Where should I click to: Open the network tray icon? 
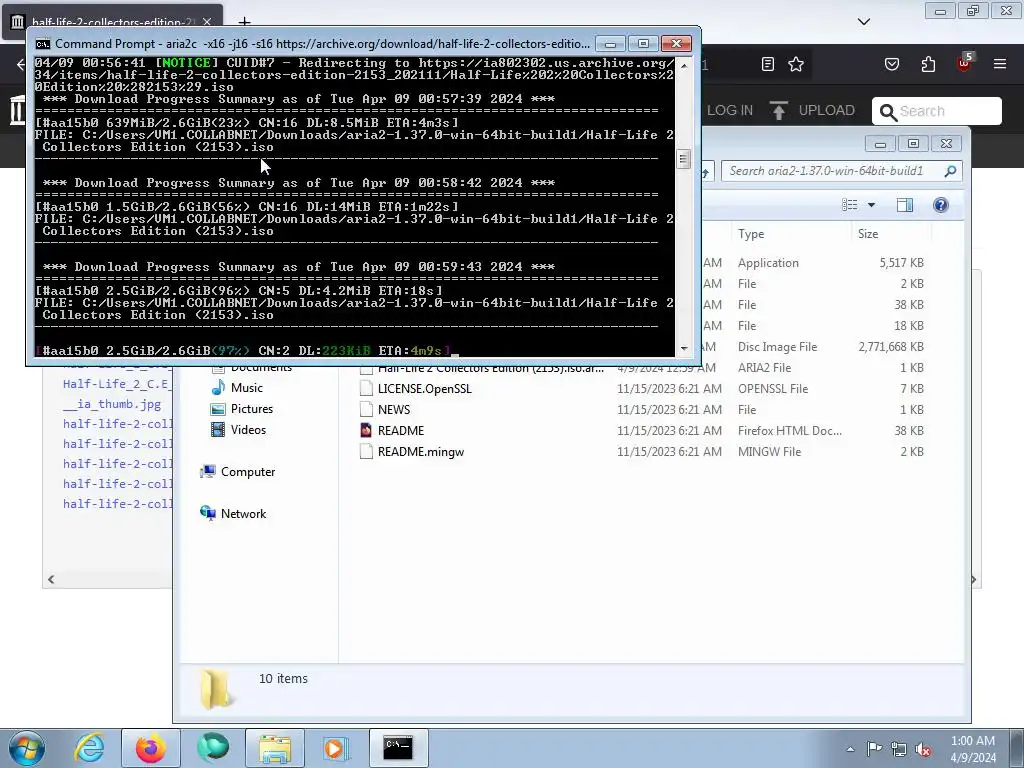point(899,749)
